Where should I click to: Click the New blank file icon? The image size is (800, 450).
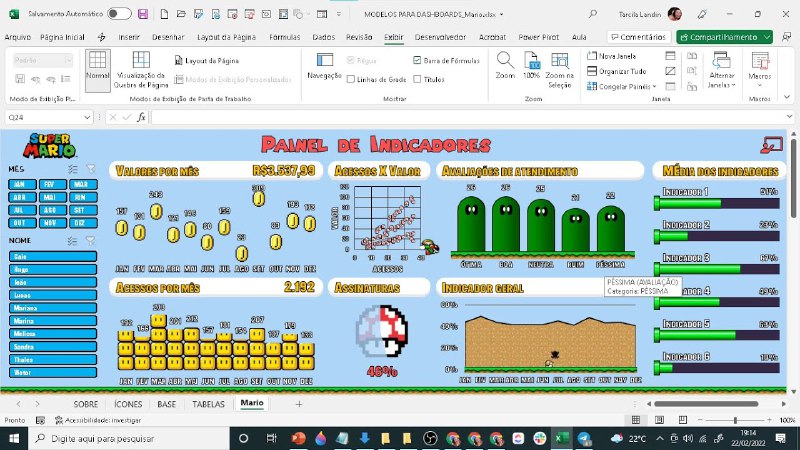(164, 14)
